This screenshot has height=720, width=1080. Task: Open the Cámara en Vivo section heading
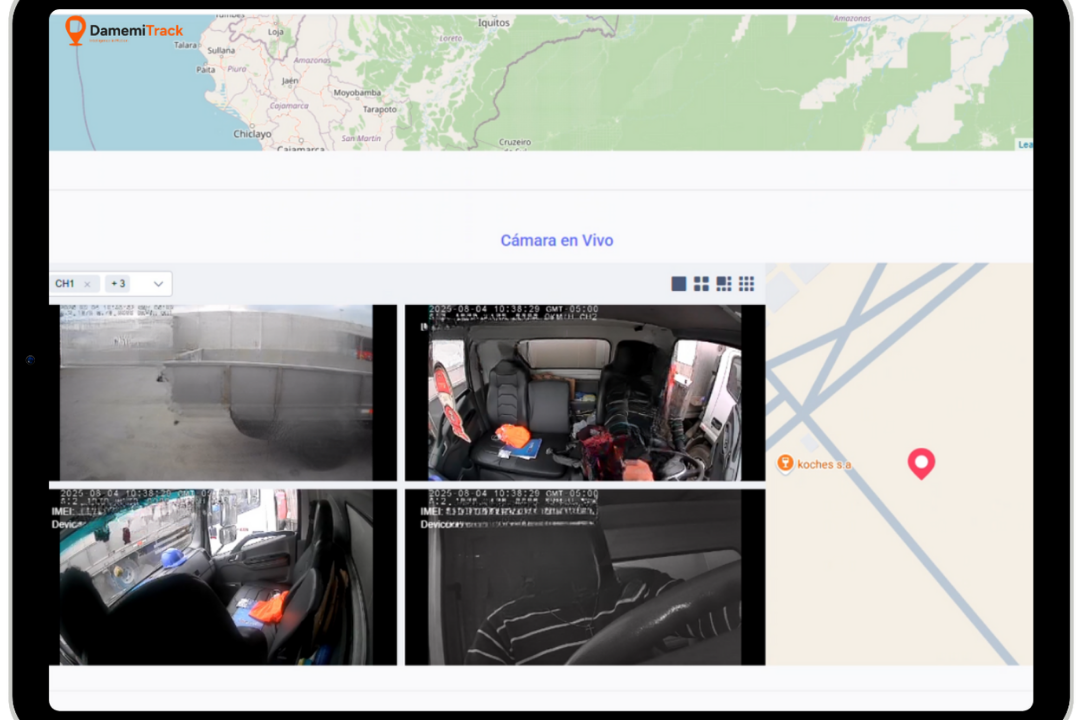point(556,241)
